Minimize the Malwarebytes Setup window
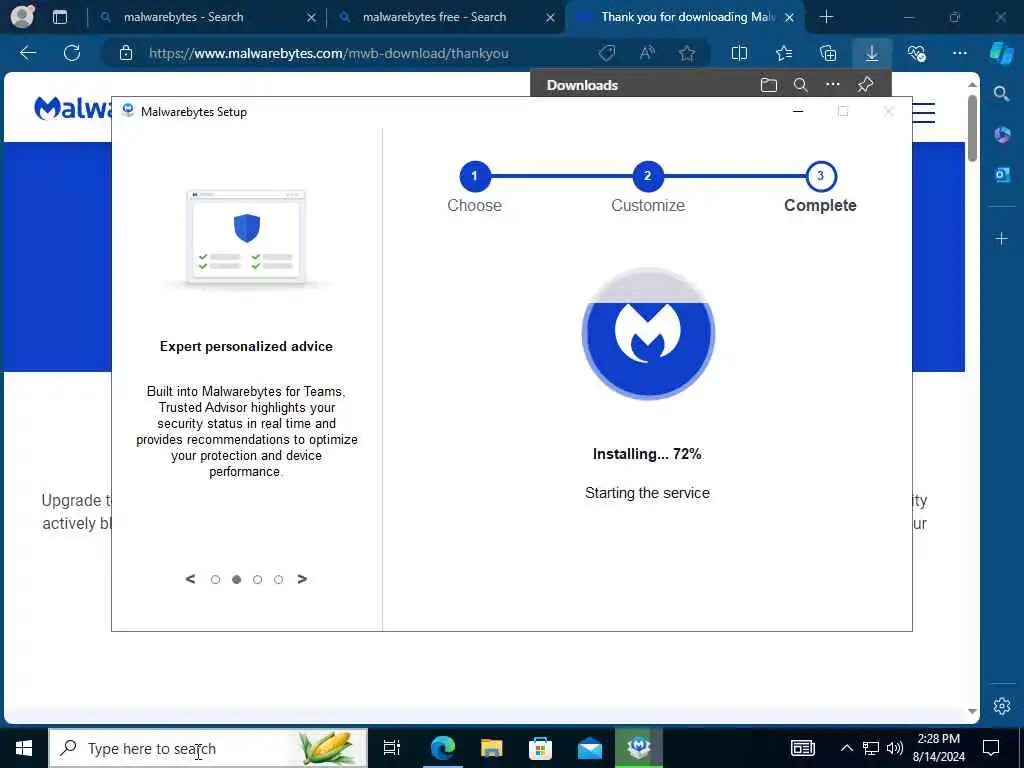 (797, 112)
